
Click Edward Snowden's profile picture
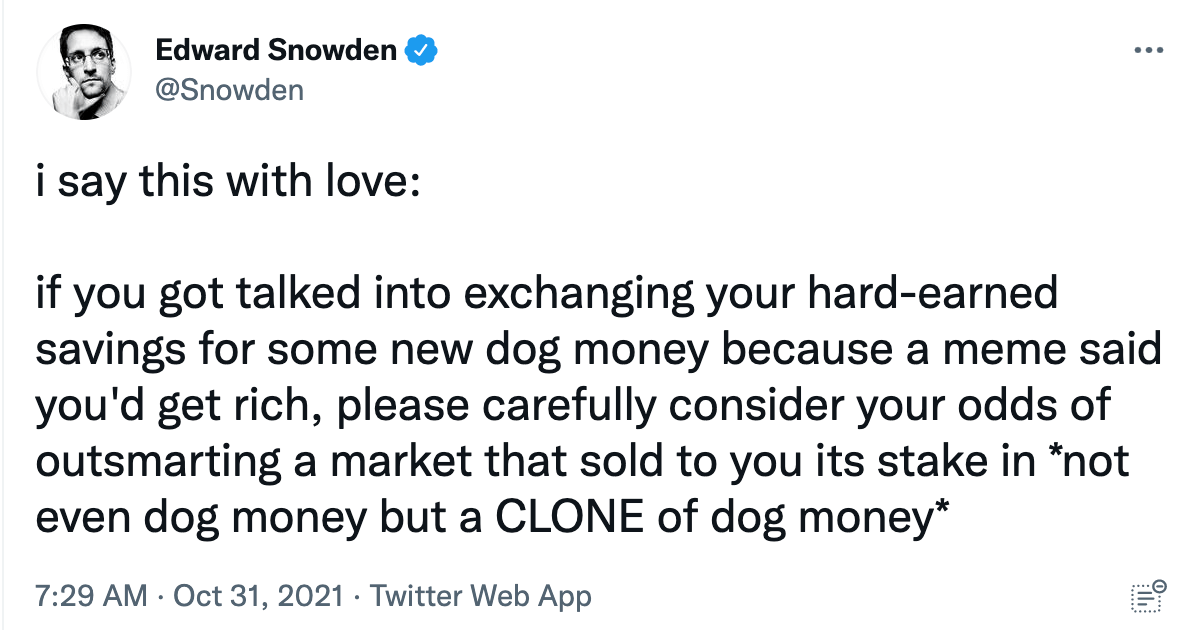84,67
